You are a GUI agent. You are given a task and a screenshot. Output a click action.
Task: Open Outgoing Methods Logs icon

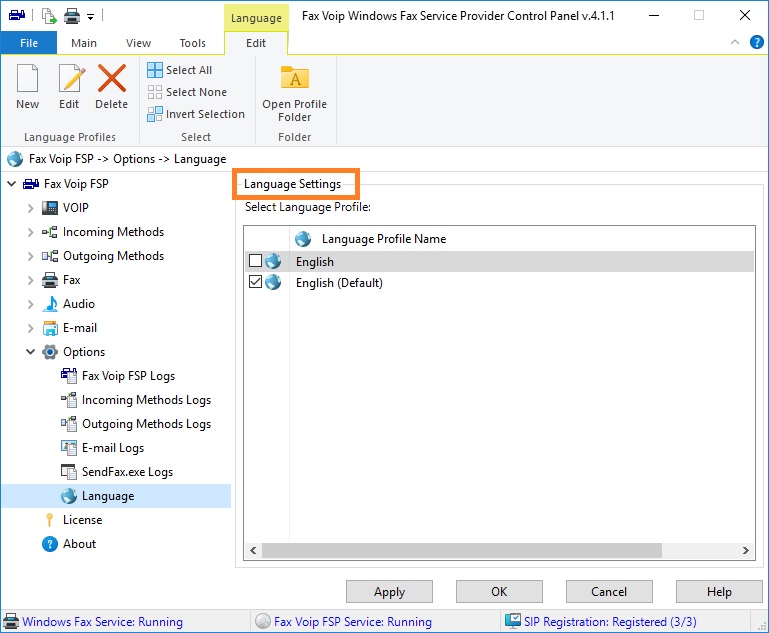pyautogui.click(x=69, y=424)
